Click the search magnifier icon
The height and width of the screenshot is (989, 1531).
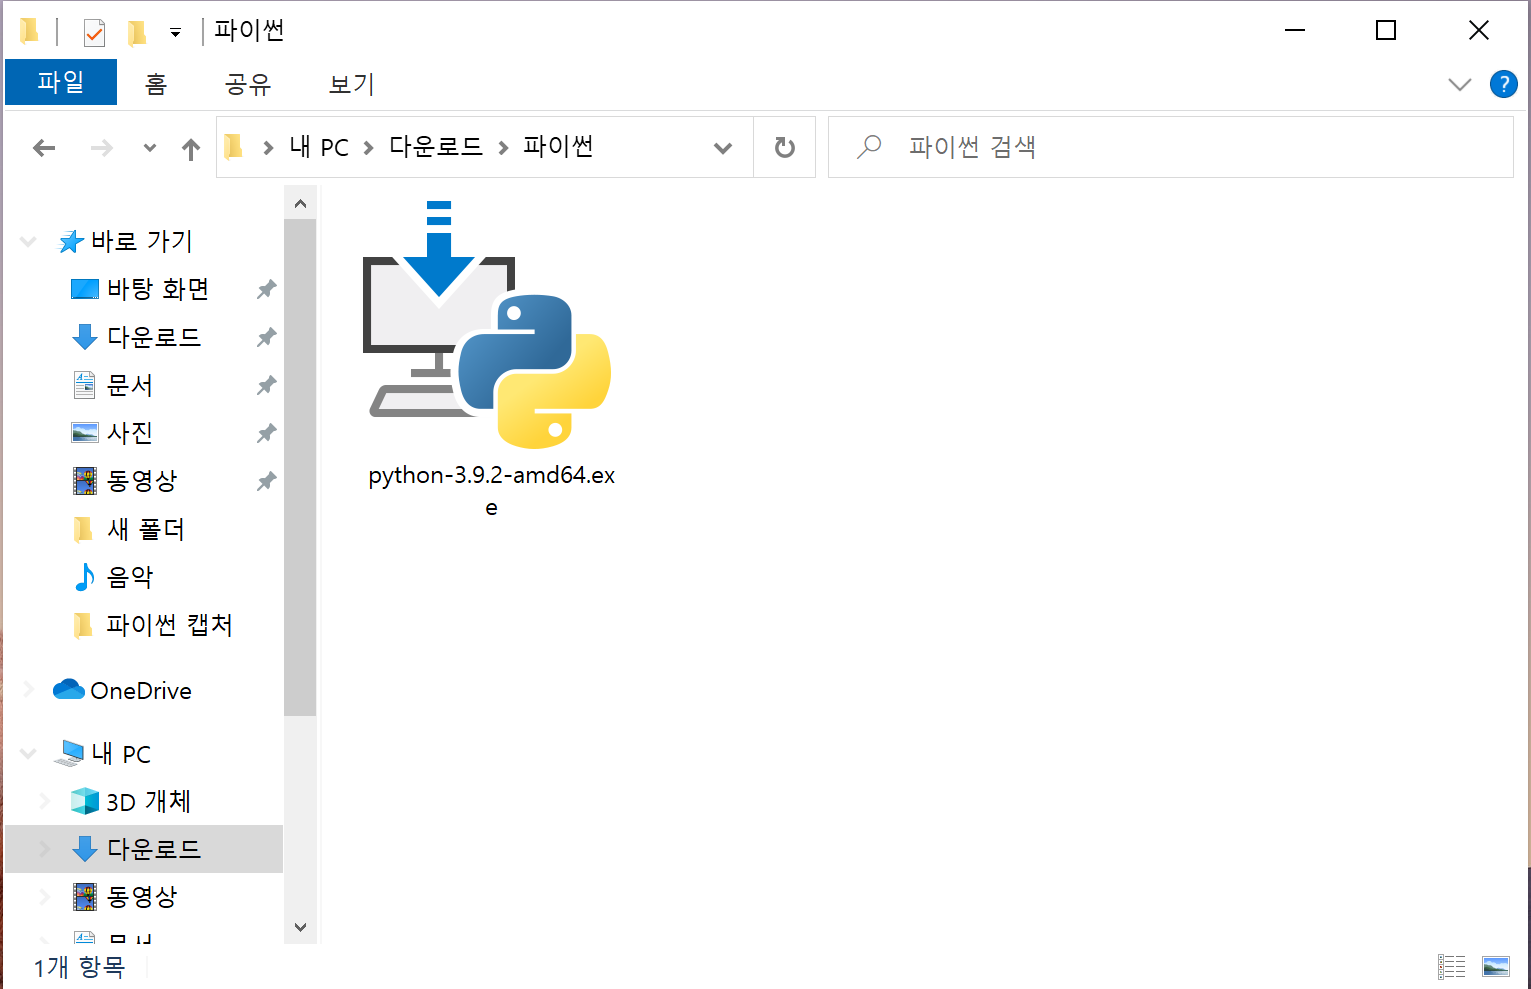click(869, 147)
